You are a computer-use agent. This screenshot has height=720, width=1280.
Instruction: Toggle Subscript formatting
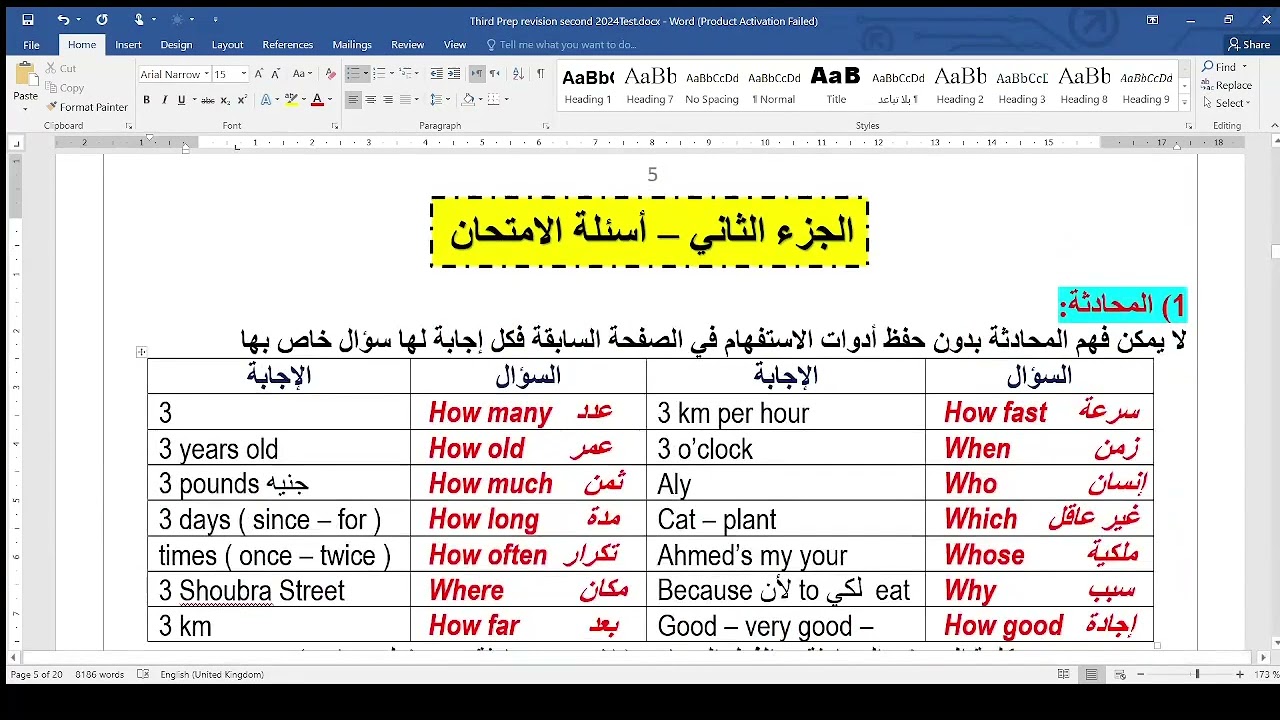226,100
